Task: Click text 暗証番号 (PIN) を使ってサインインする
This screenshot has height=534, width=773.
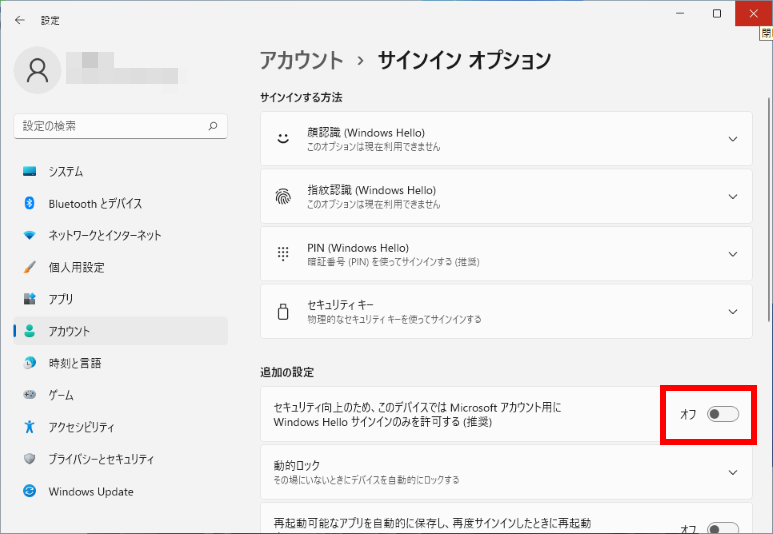Action: 393,262
